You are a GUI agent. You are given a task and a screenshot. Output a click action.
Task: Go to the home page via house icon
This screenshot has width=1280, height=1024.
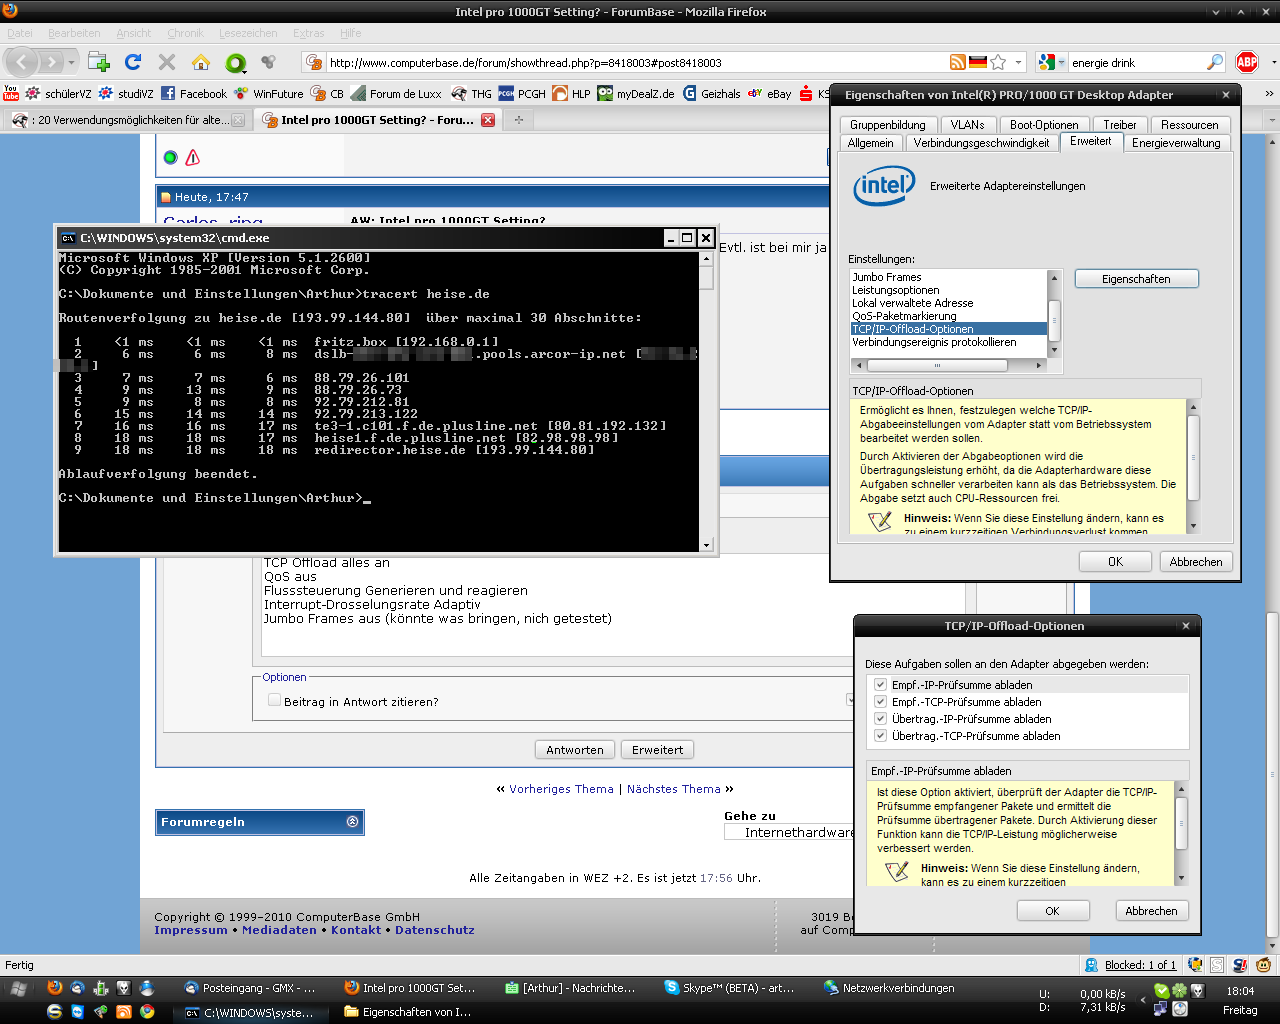click(x=201, y=62)
